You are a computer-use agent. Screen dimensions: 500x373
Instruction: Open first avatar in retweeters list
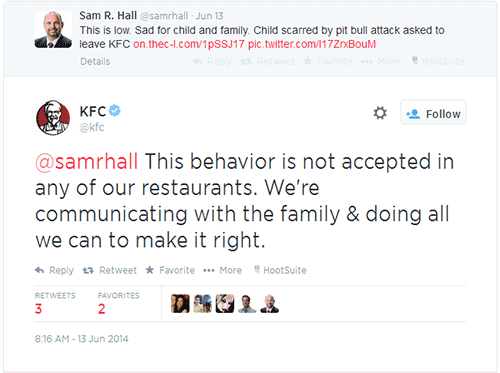click(180, 304)
